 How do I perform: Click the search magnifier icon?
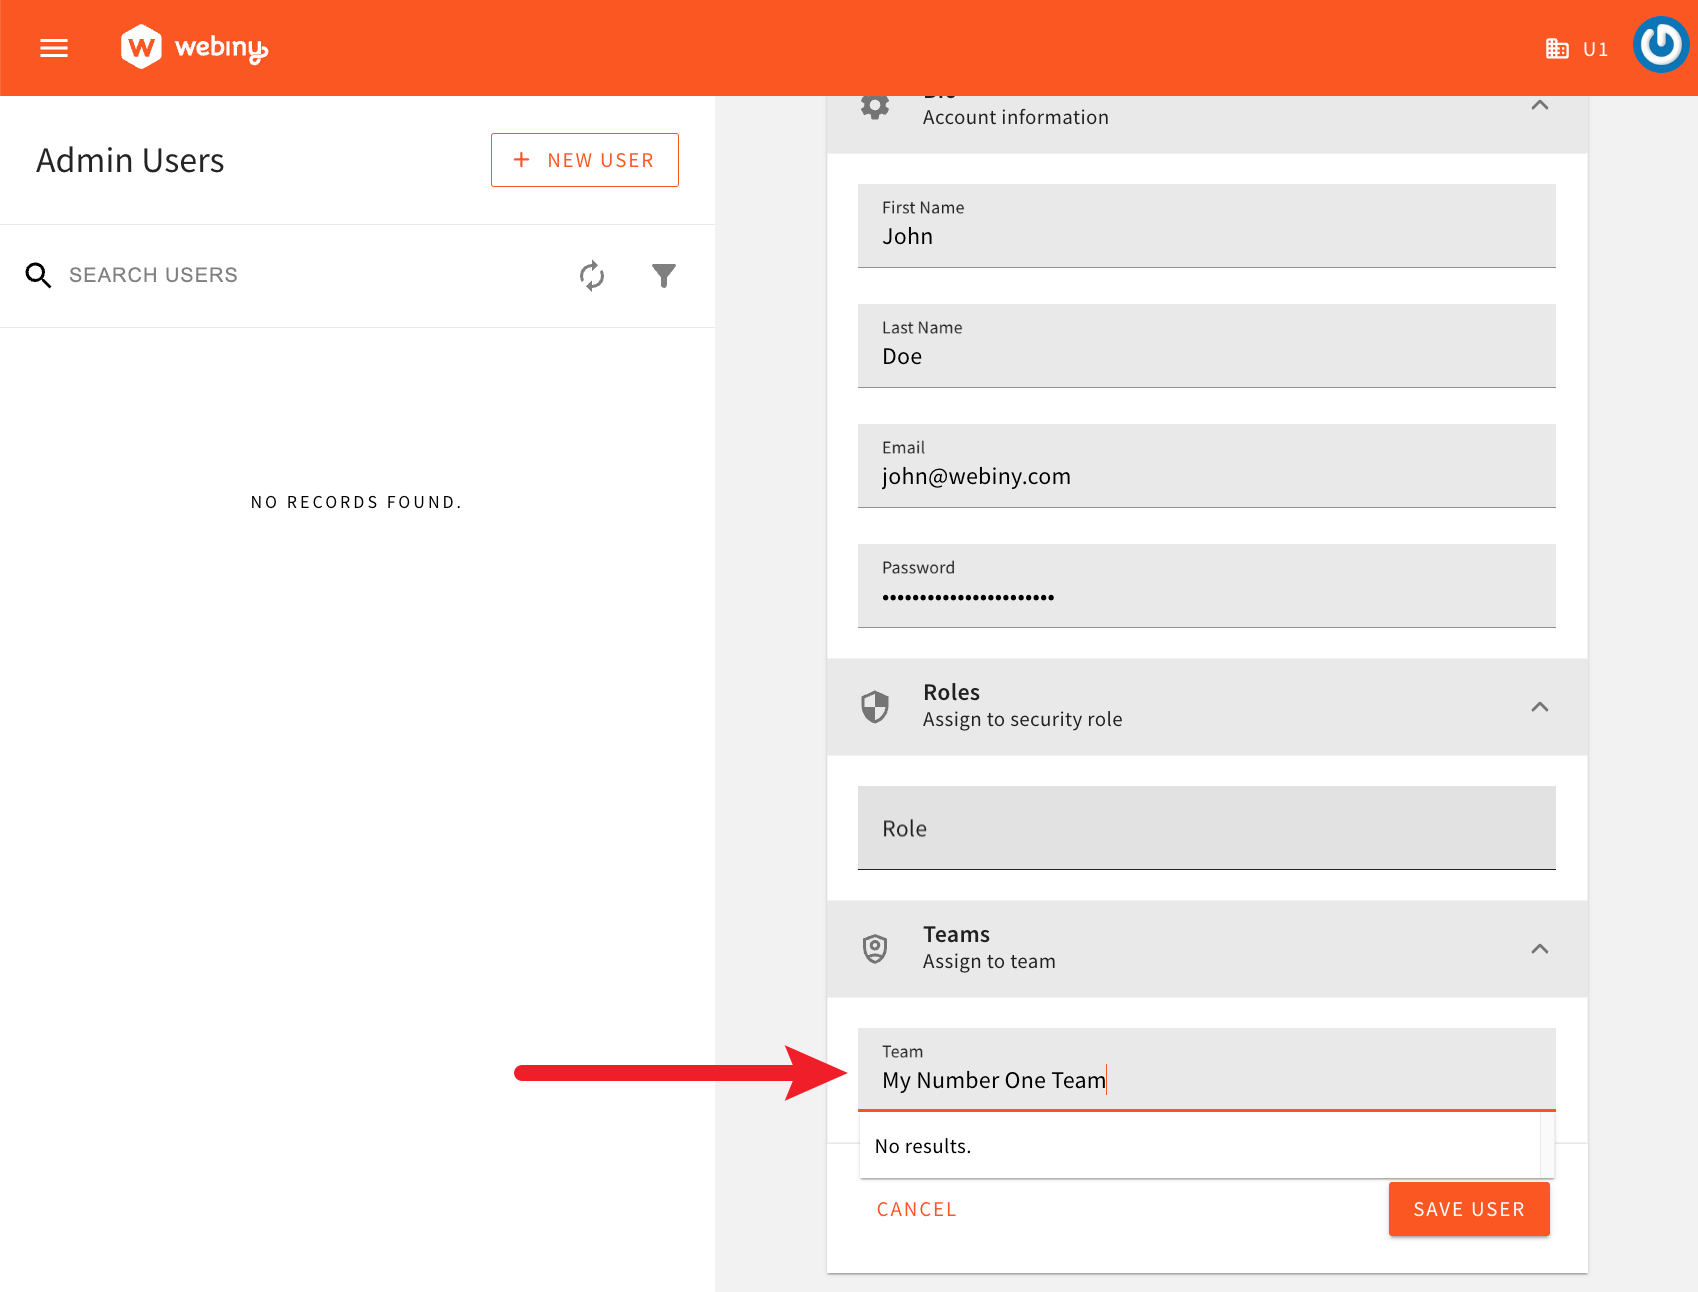pyautogui.click(x=38, y=275)
